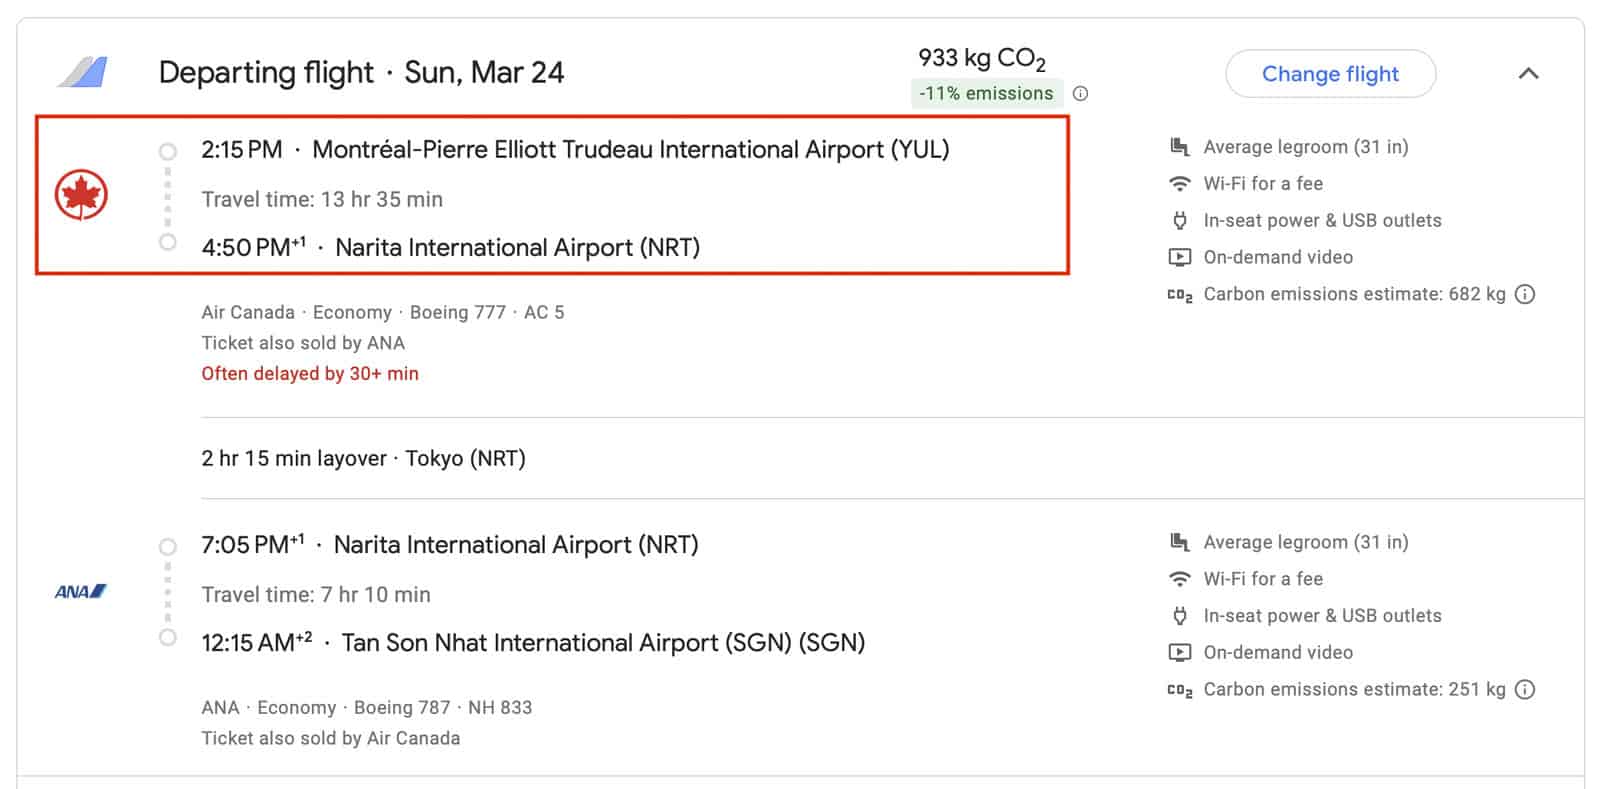Click info icon next to 682 kg estimate
The height and width of the screenshot is (789, 1600).
(1525, 294)
